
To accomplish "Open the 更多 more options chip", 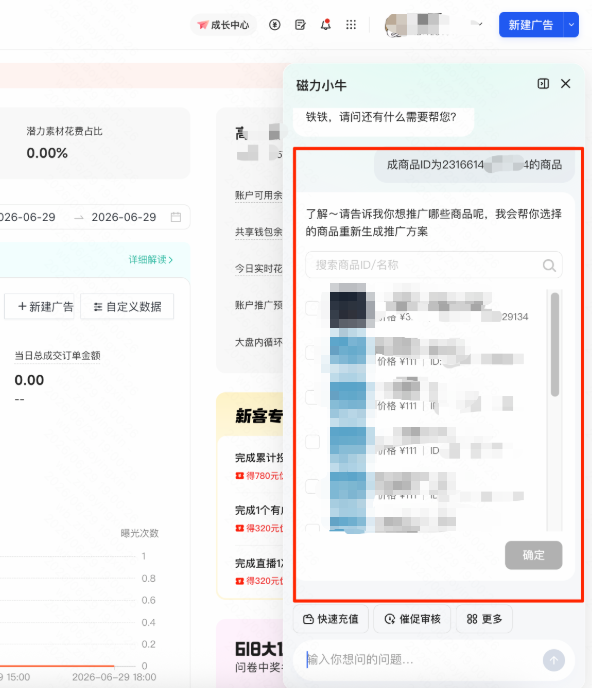I will [484, 619].
